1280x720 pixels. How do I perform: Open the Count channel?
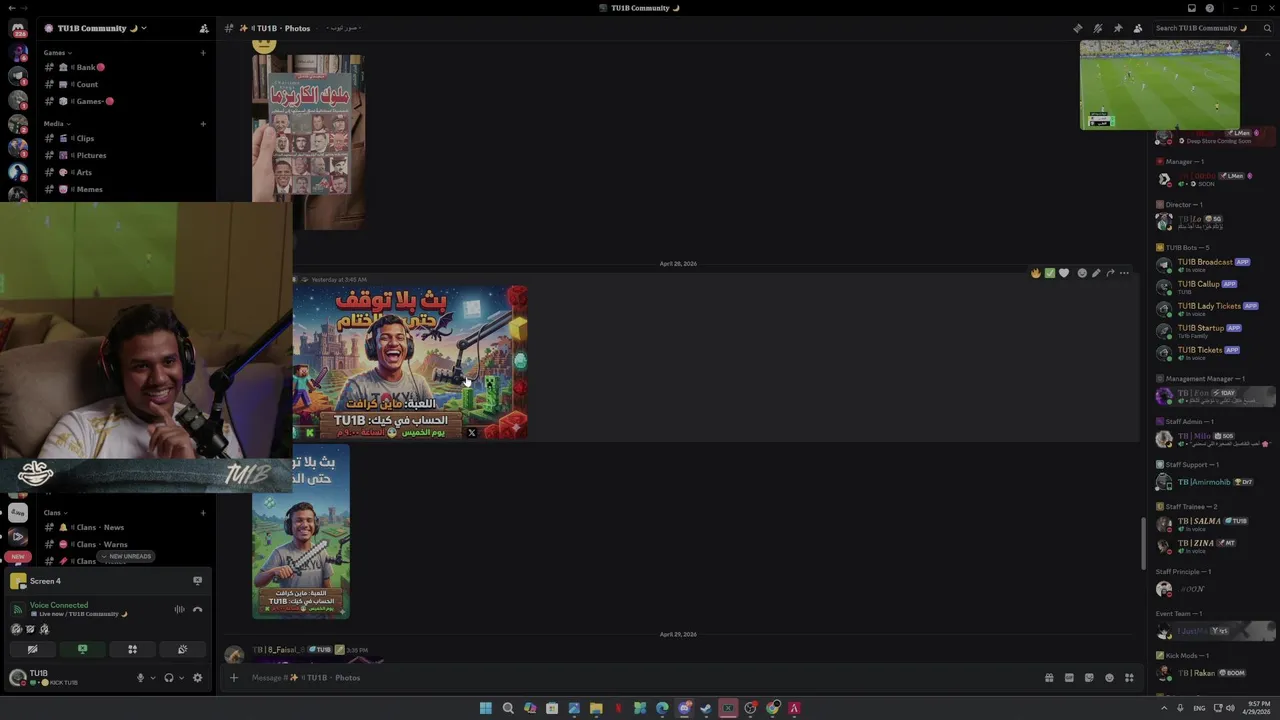[86, 84]
